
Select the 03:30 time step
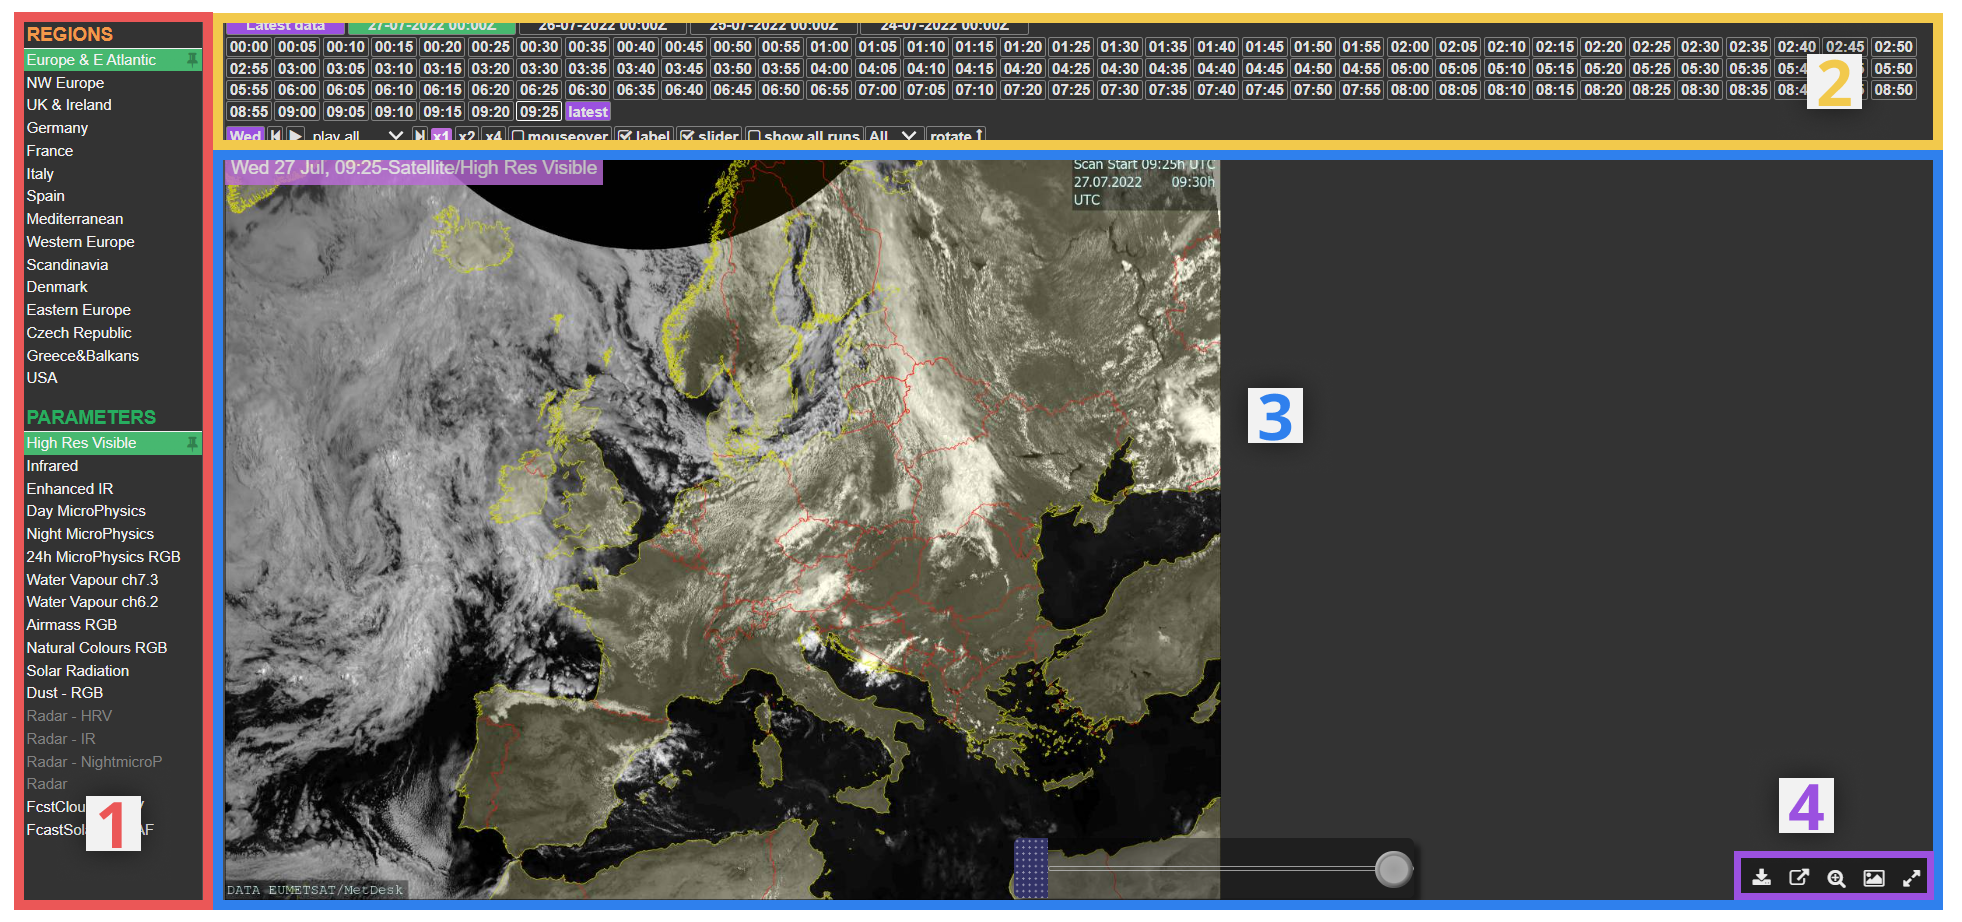click(539, 69)
